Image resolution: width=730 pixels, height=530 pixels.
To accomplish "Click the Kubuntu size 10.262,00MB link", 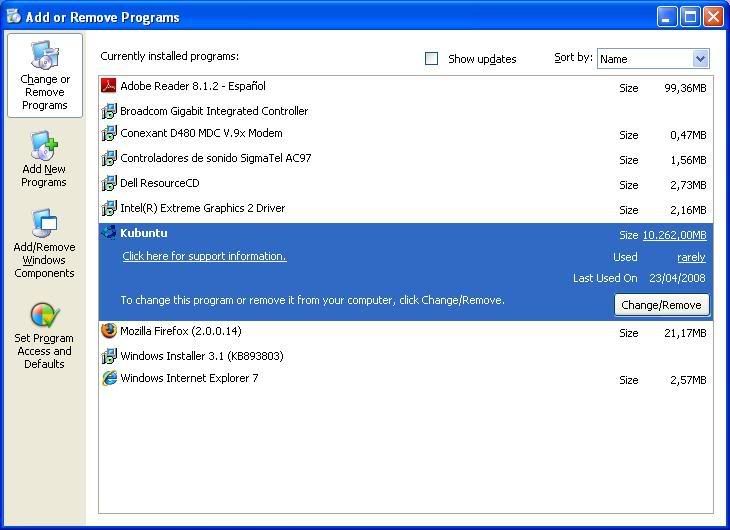I will [x=675, y=235].
